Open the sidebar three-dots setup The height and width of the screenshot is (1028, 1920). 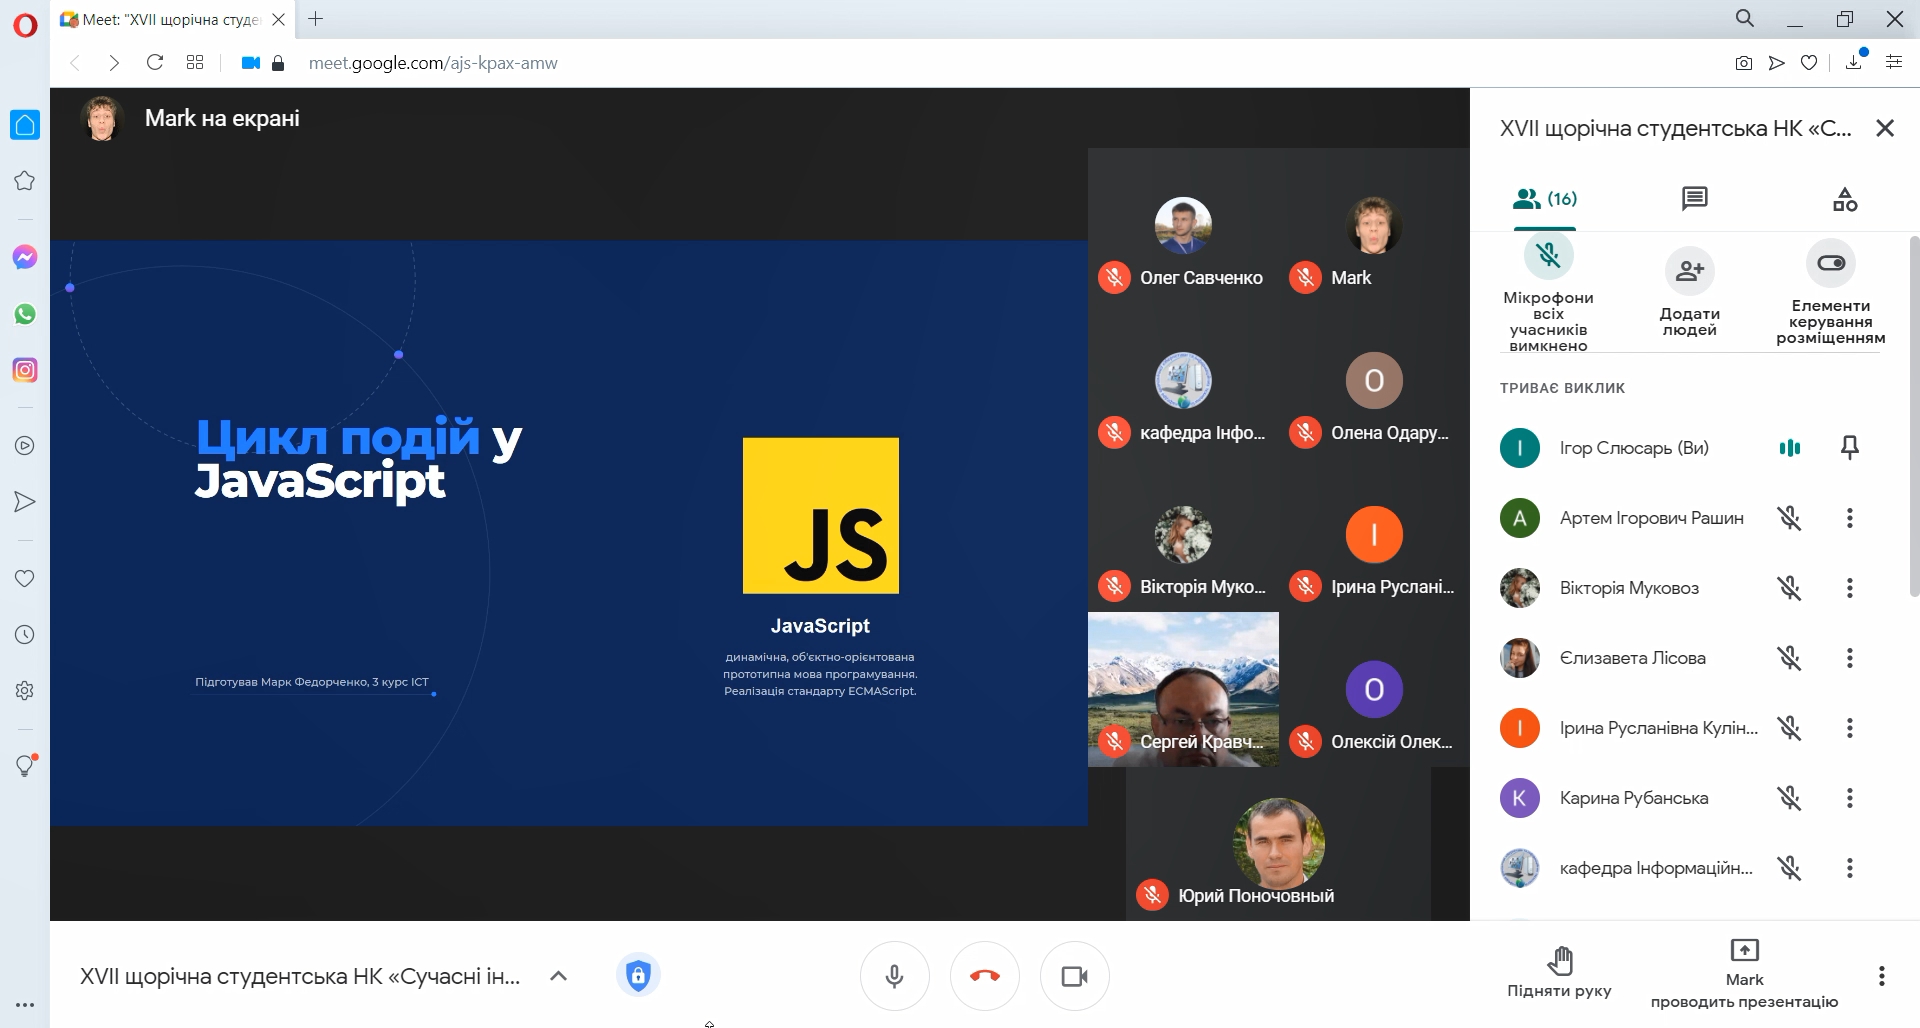(25, 1005)
